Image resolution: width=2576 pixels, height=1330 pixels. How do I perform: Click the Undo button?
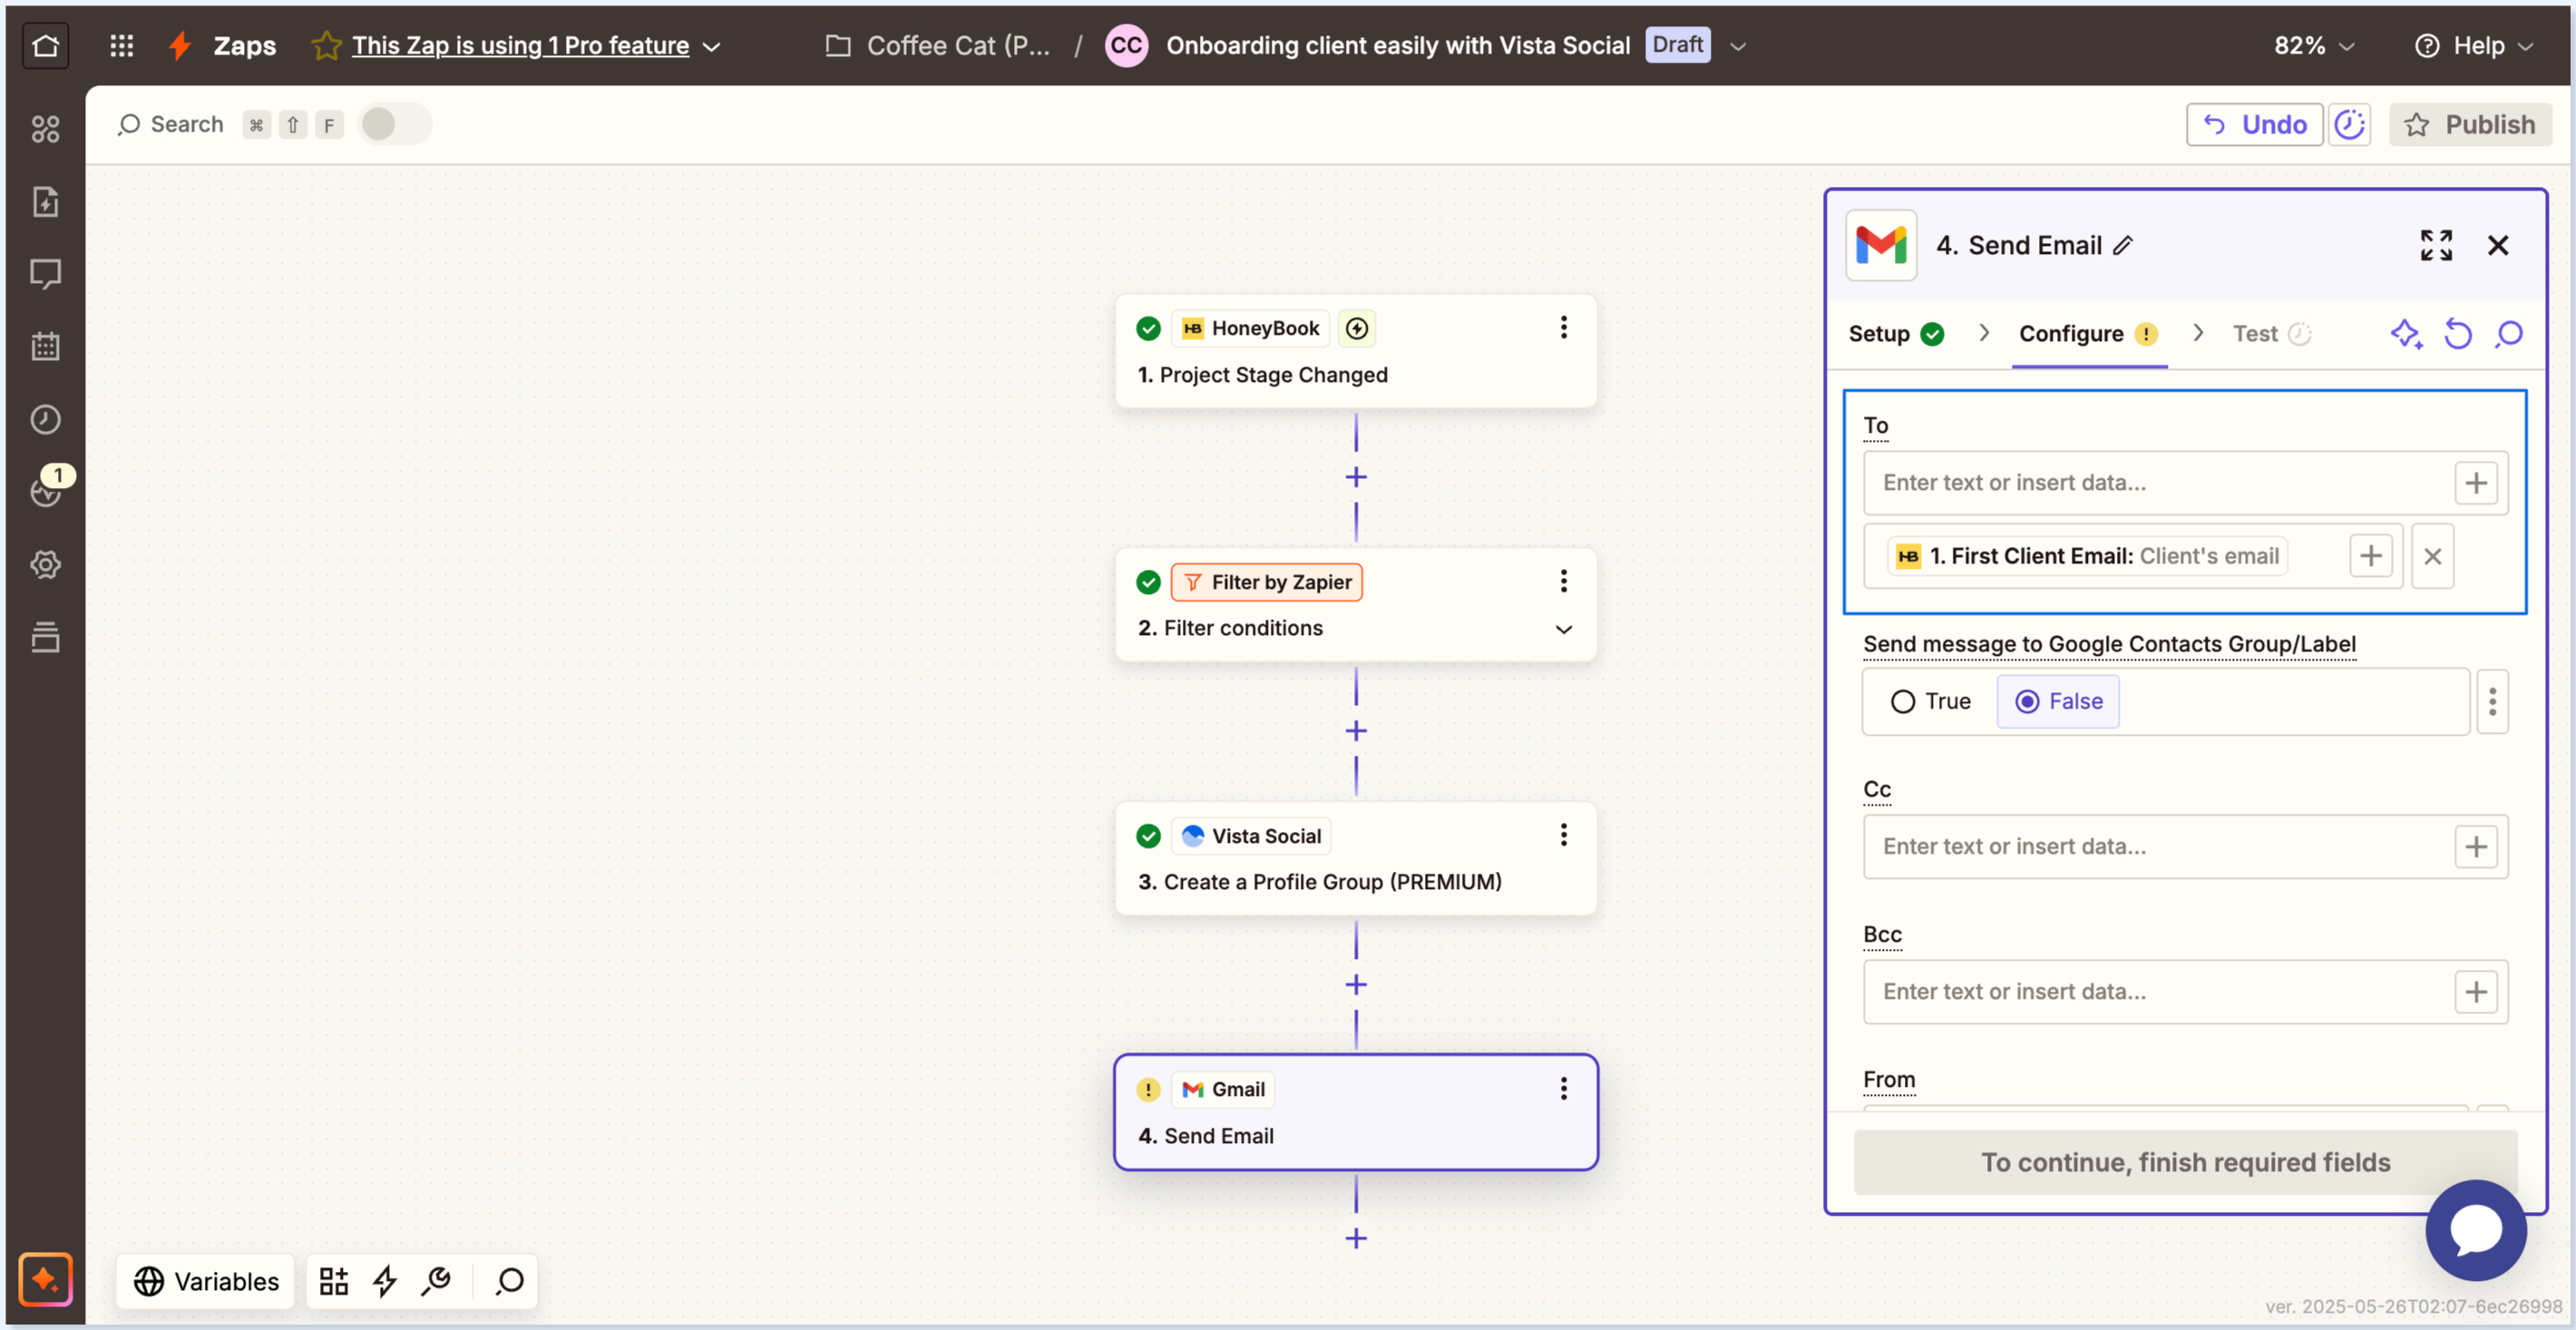(2253, 125)
